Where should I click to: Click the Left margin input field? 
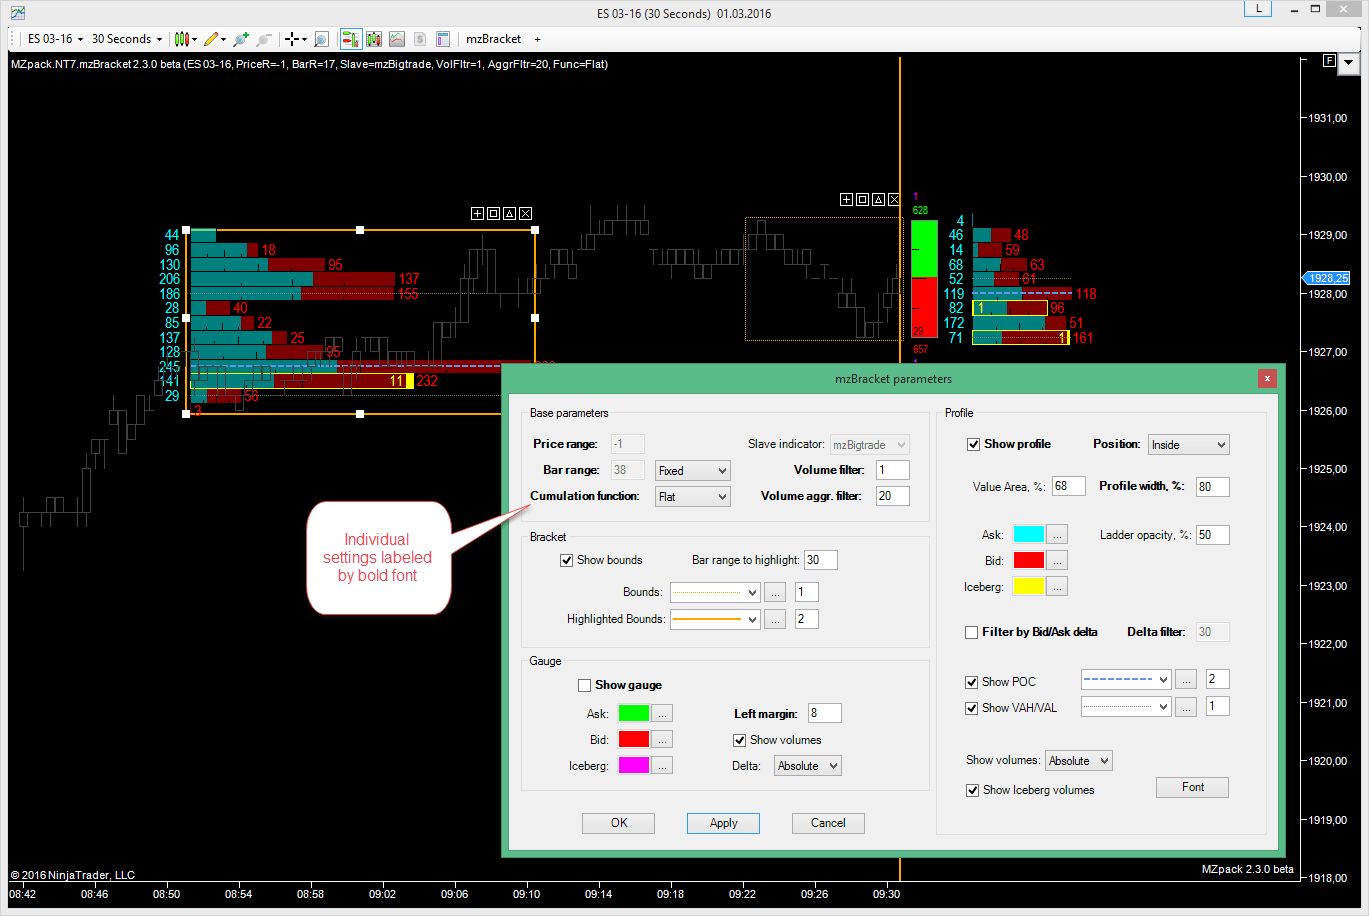825,713
